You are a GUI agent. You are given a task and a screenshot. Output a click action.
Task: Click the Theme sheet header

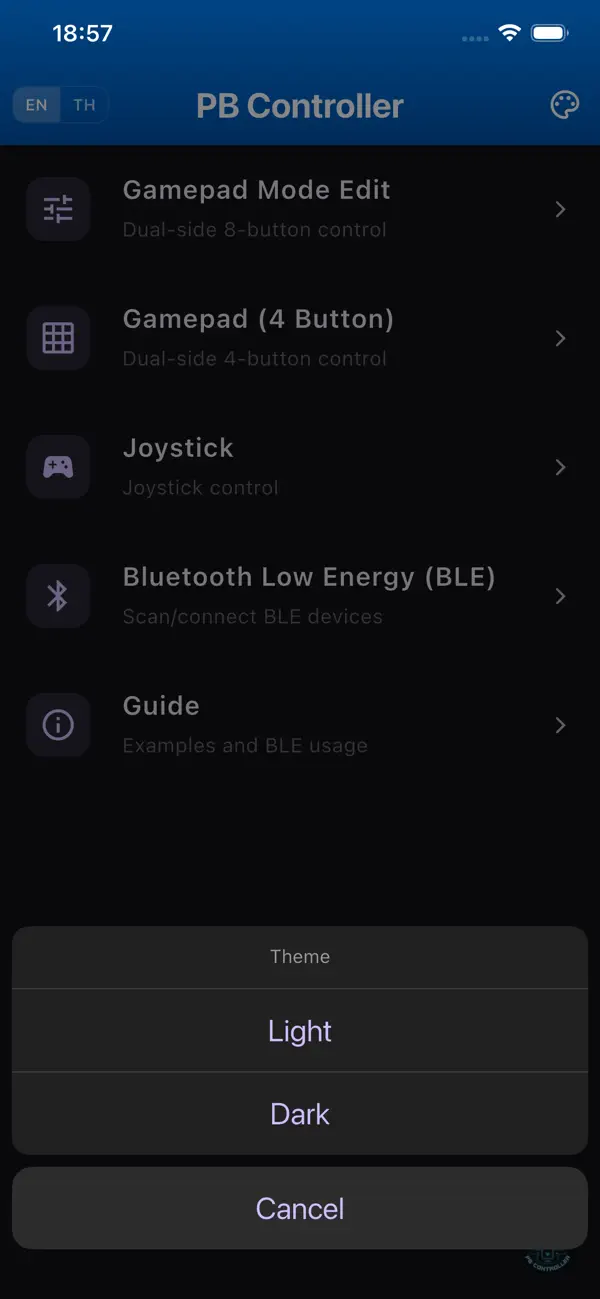click(300, 956)
